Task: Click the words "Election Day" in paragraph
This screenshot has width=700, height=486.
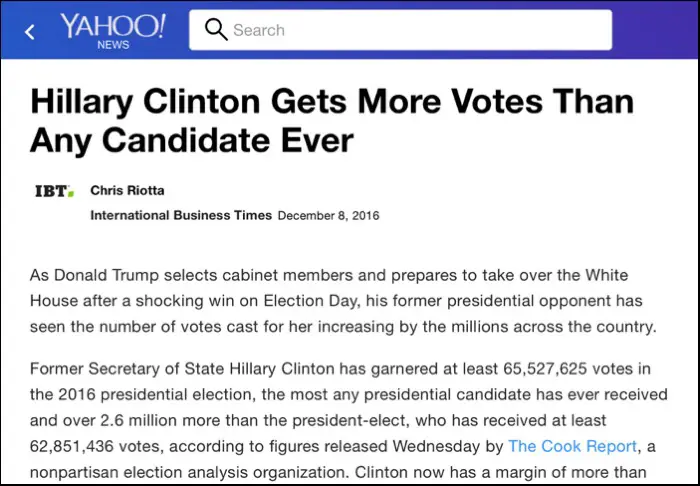Action: pos(311,301)
